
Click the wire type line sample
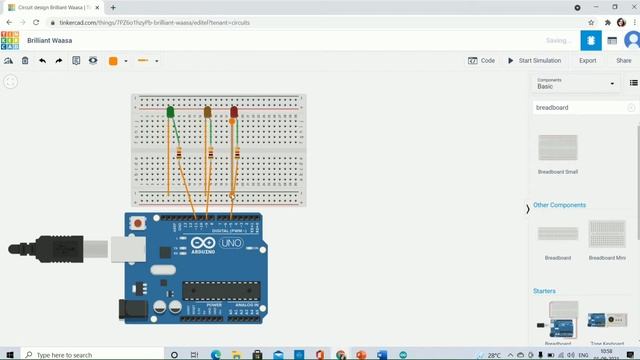143,60
